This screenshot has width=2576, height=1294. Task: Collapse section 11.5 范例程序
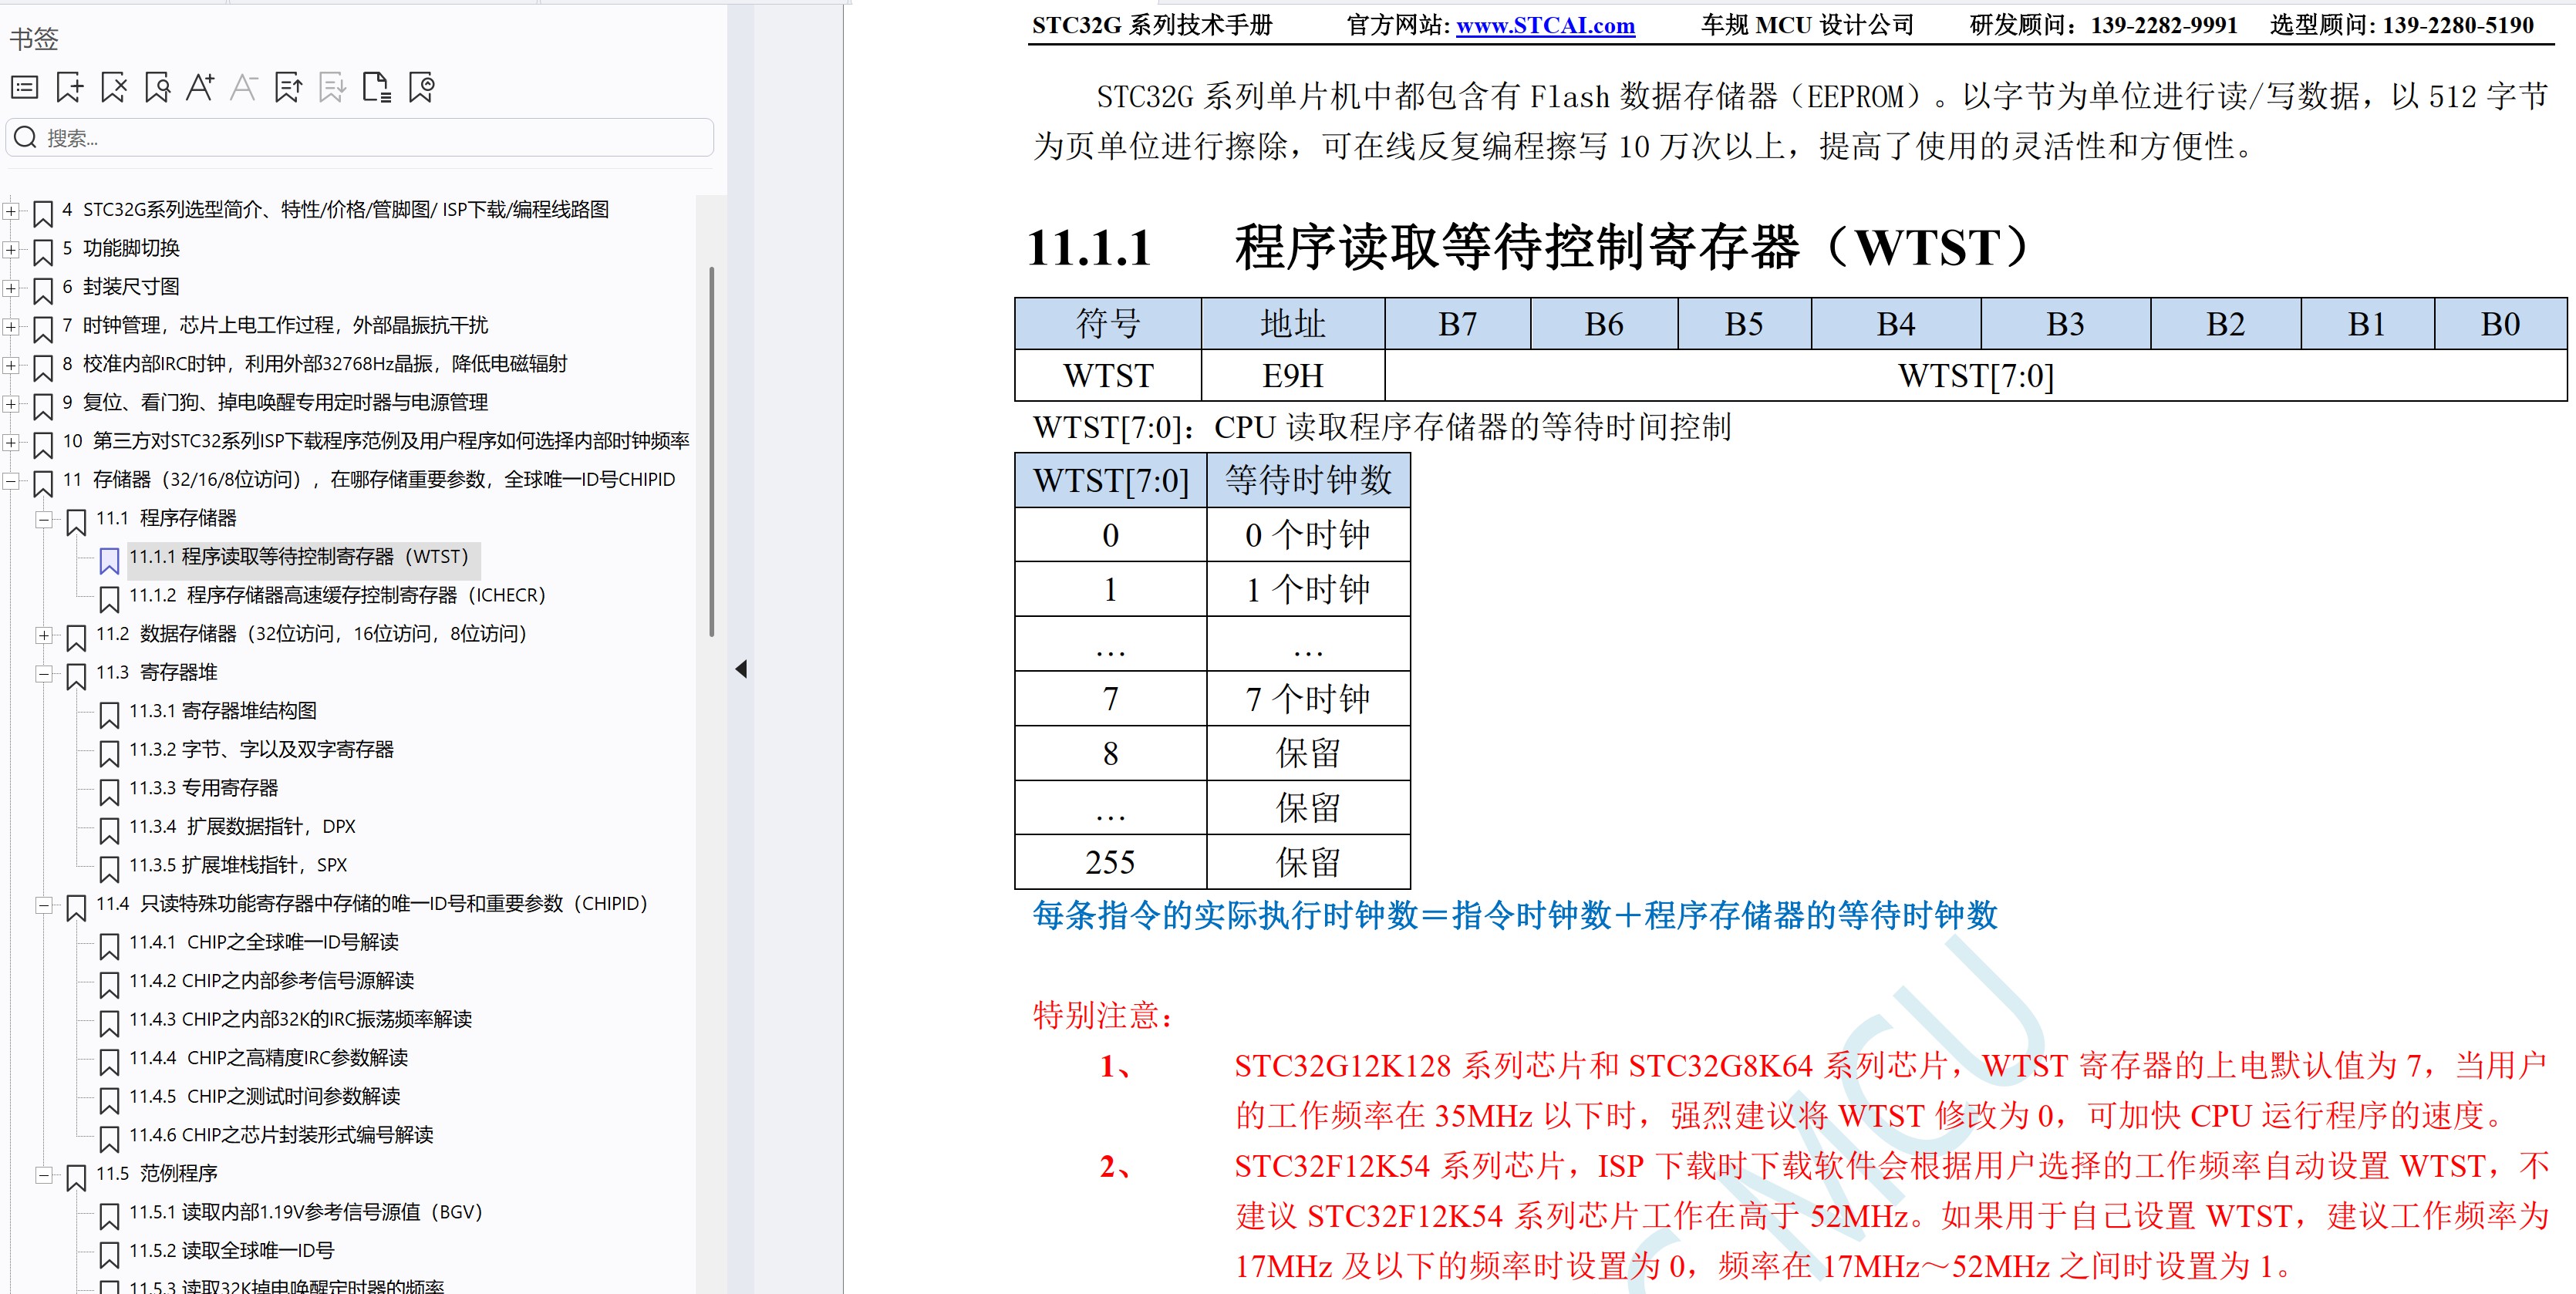(x=43, y=1174)
